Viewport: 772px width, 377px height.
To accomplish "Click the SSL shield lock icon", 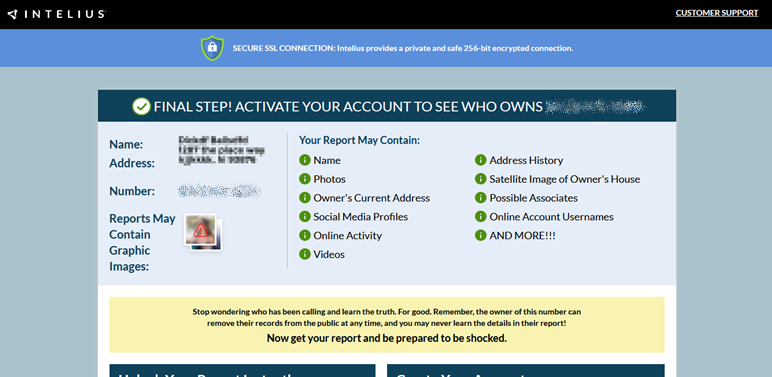I will click(x=212, y=48).
